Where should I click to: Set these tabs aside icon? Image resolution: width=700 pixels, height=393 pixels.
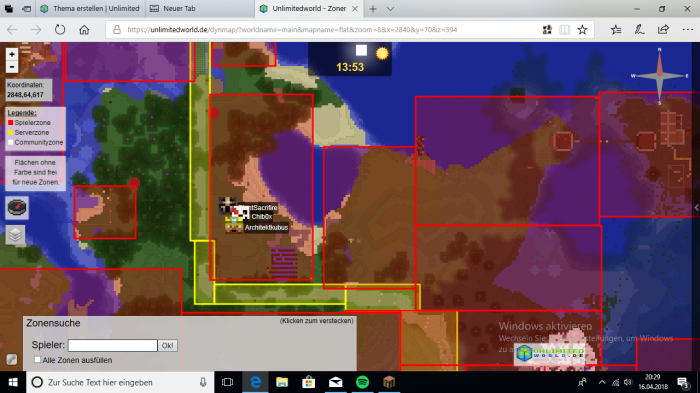[x=27, y=8]
